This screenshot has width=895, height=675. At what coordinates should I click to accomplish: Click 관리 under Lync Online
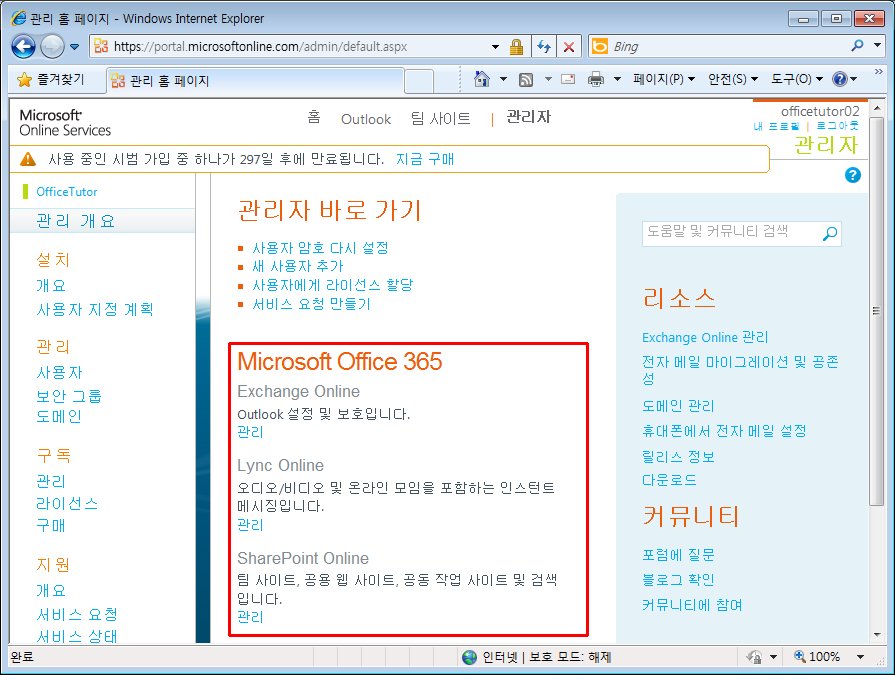(250, 525)
